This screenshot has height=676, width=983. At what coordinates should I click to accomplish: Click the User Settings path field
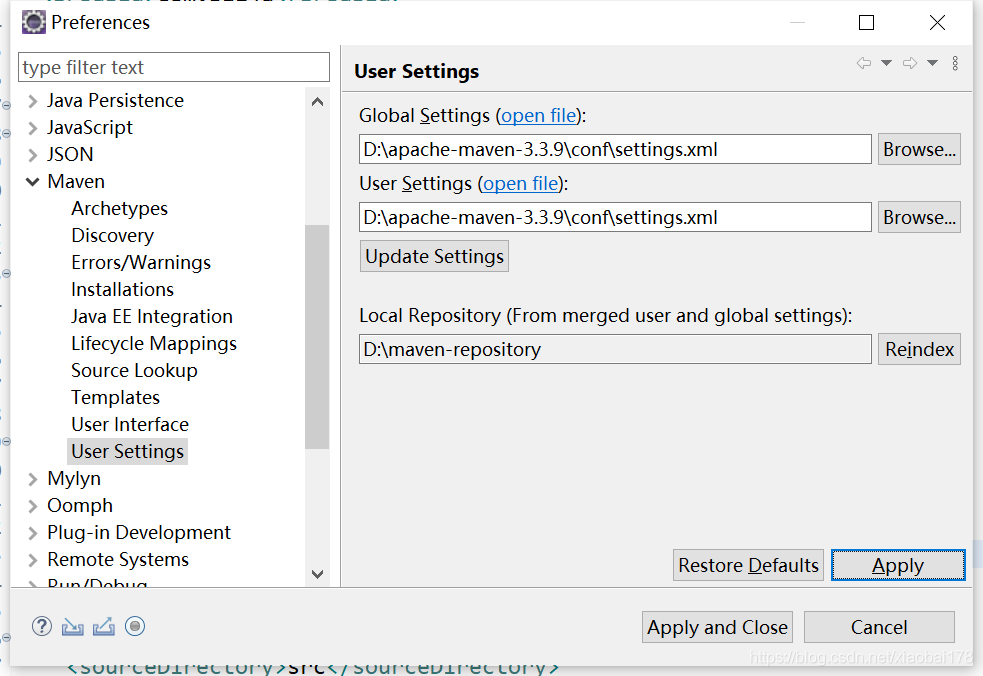(x=615, y=218)
